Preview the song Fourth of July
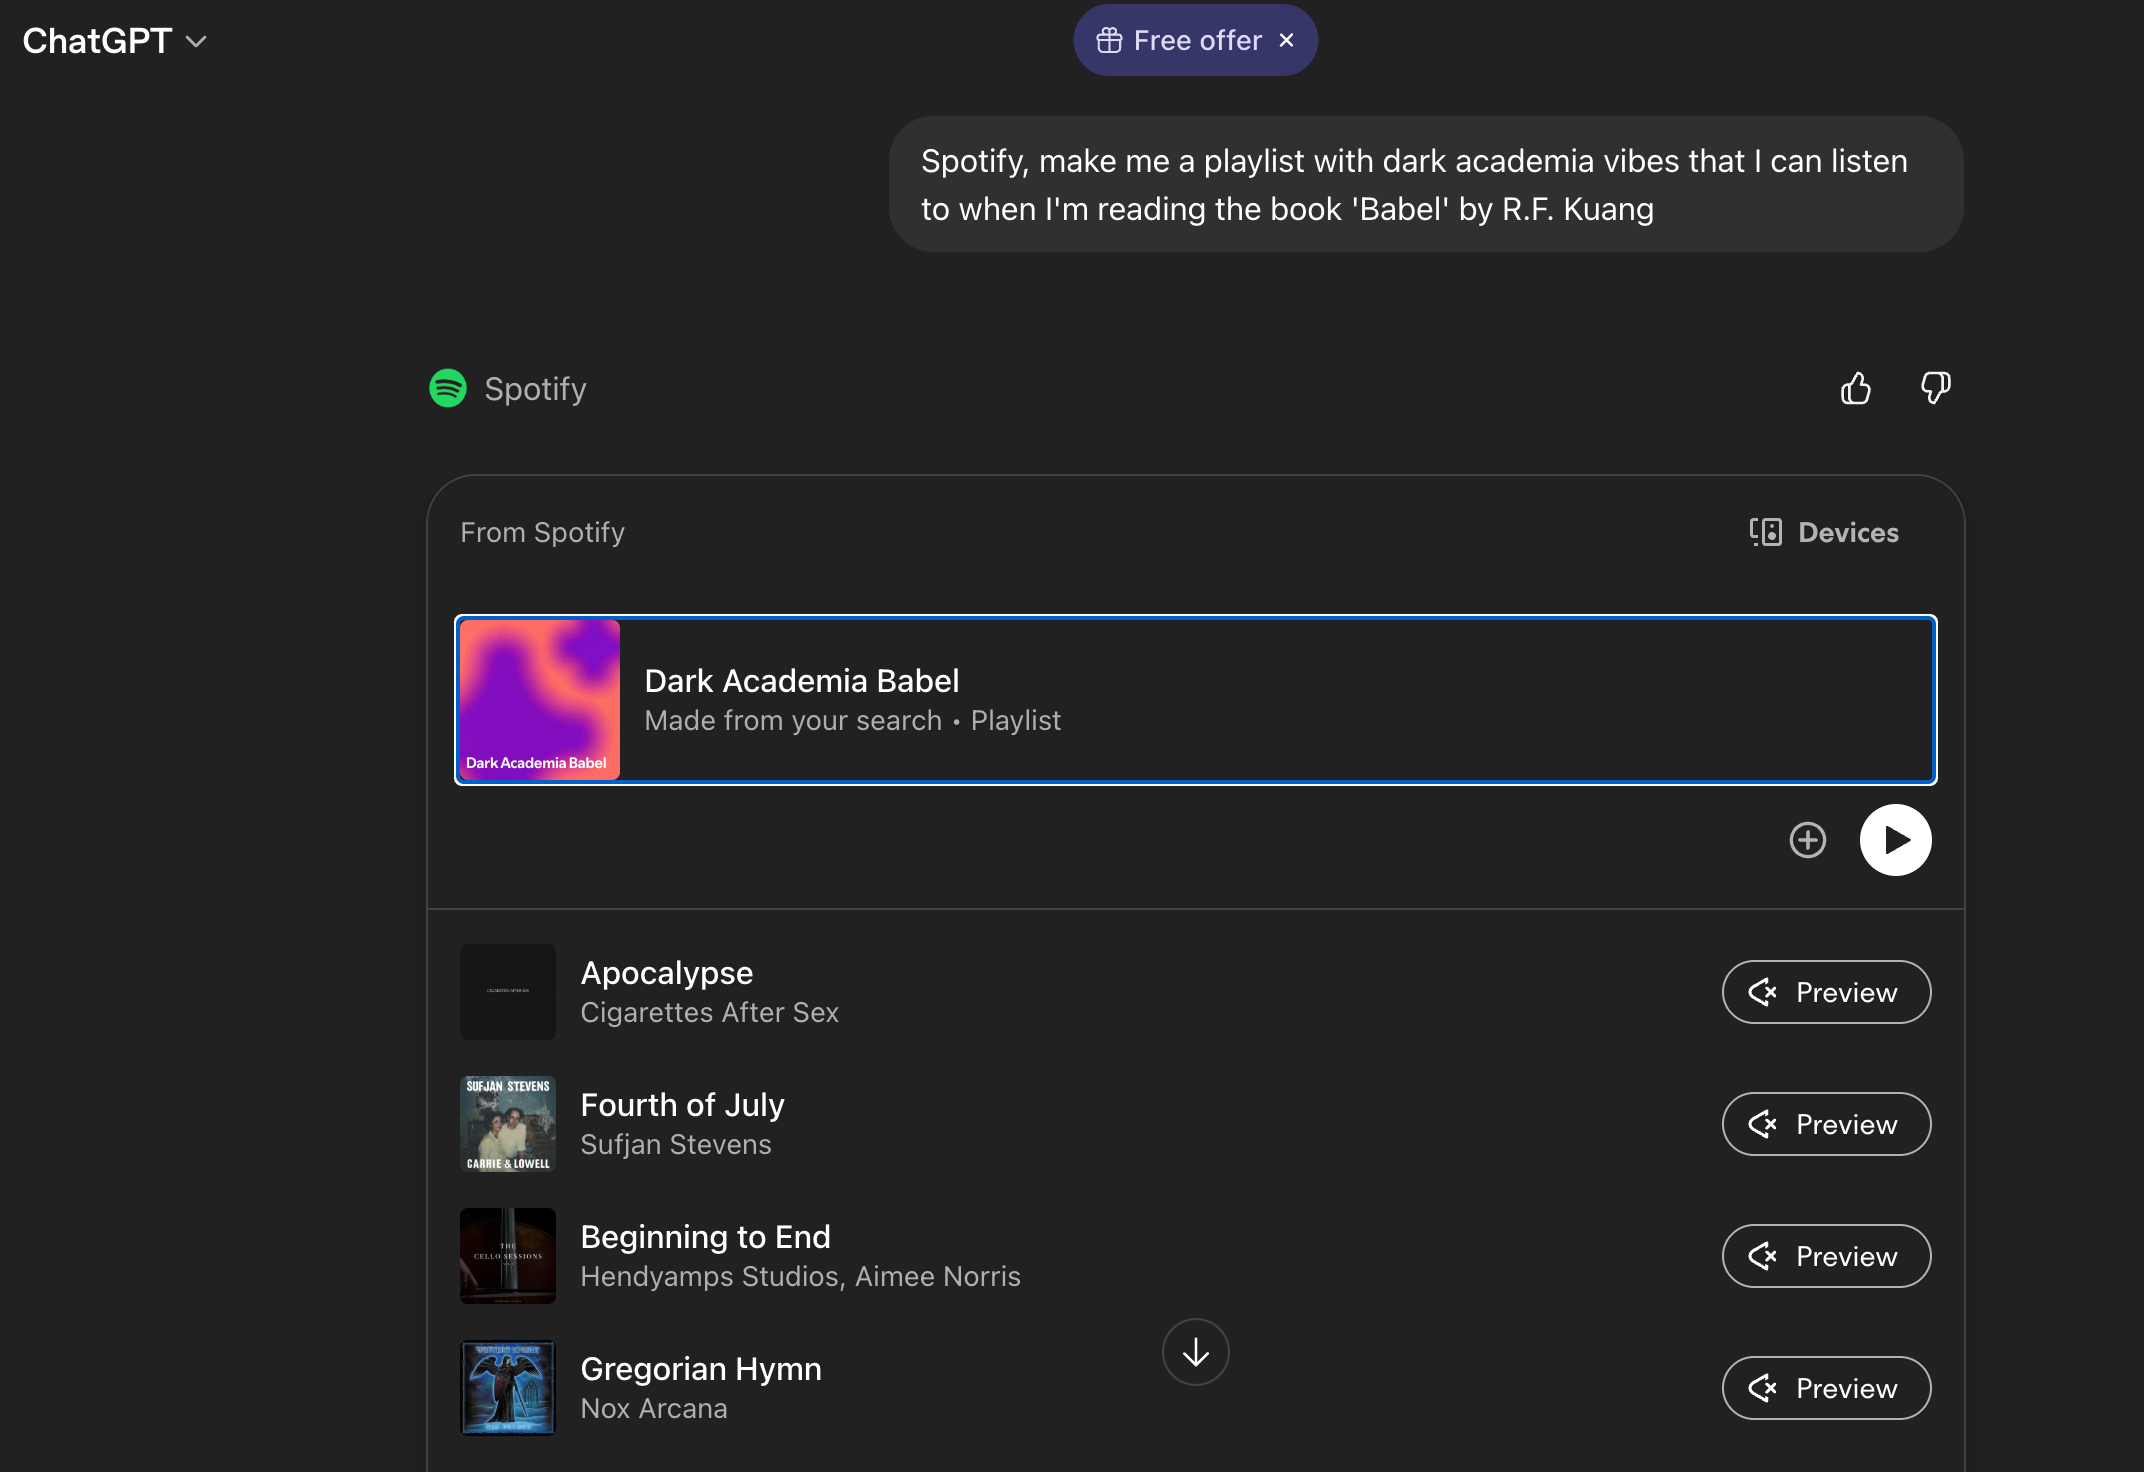 pyautogui.click(x=1826, y=1124)
